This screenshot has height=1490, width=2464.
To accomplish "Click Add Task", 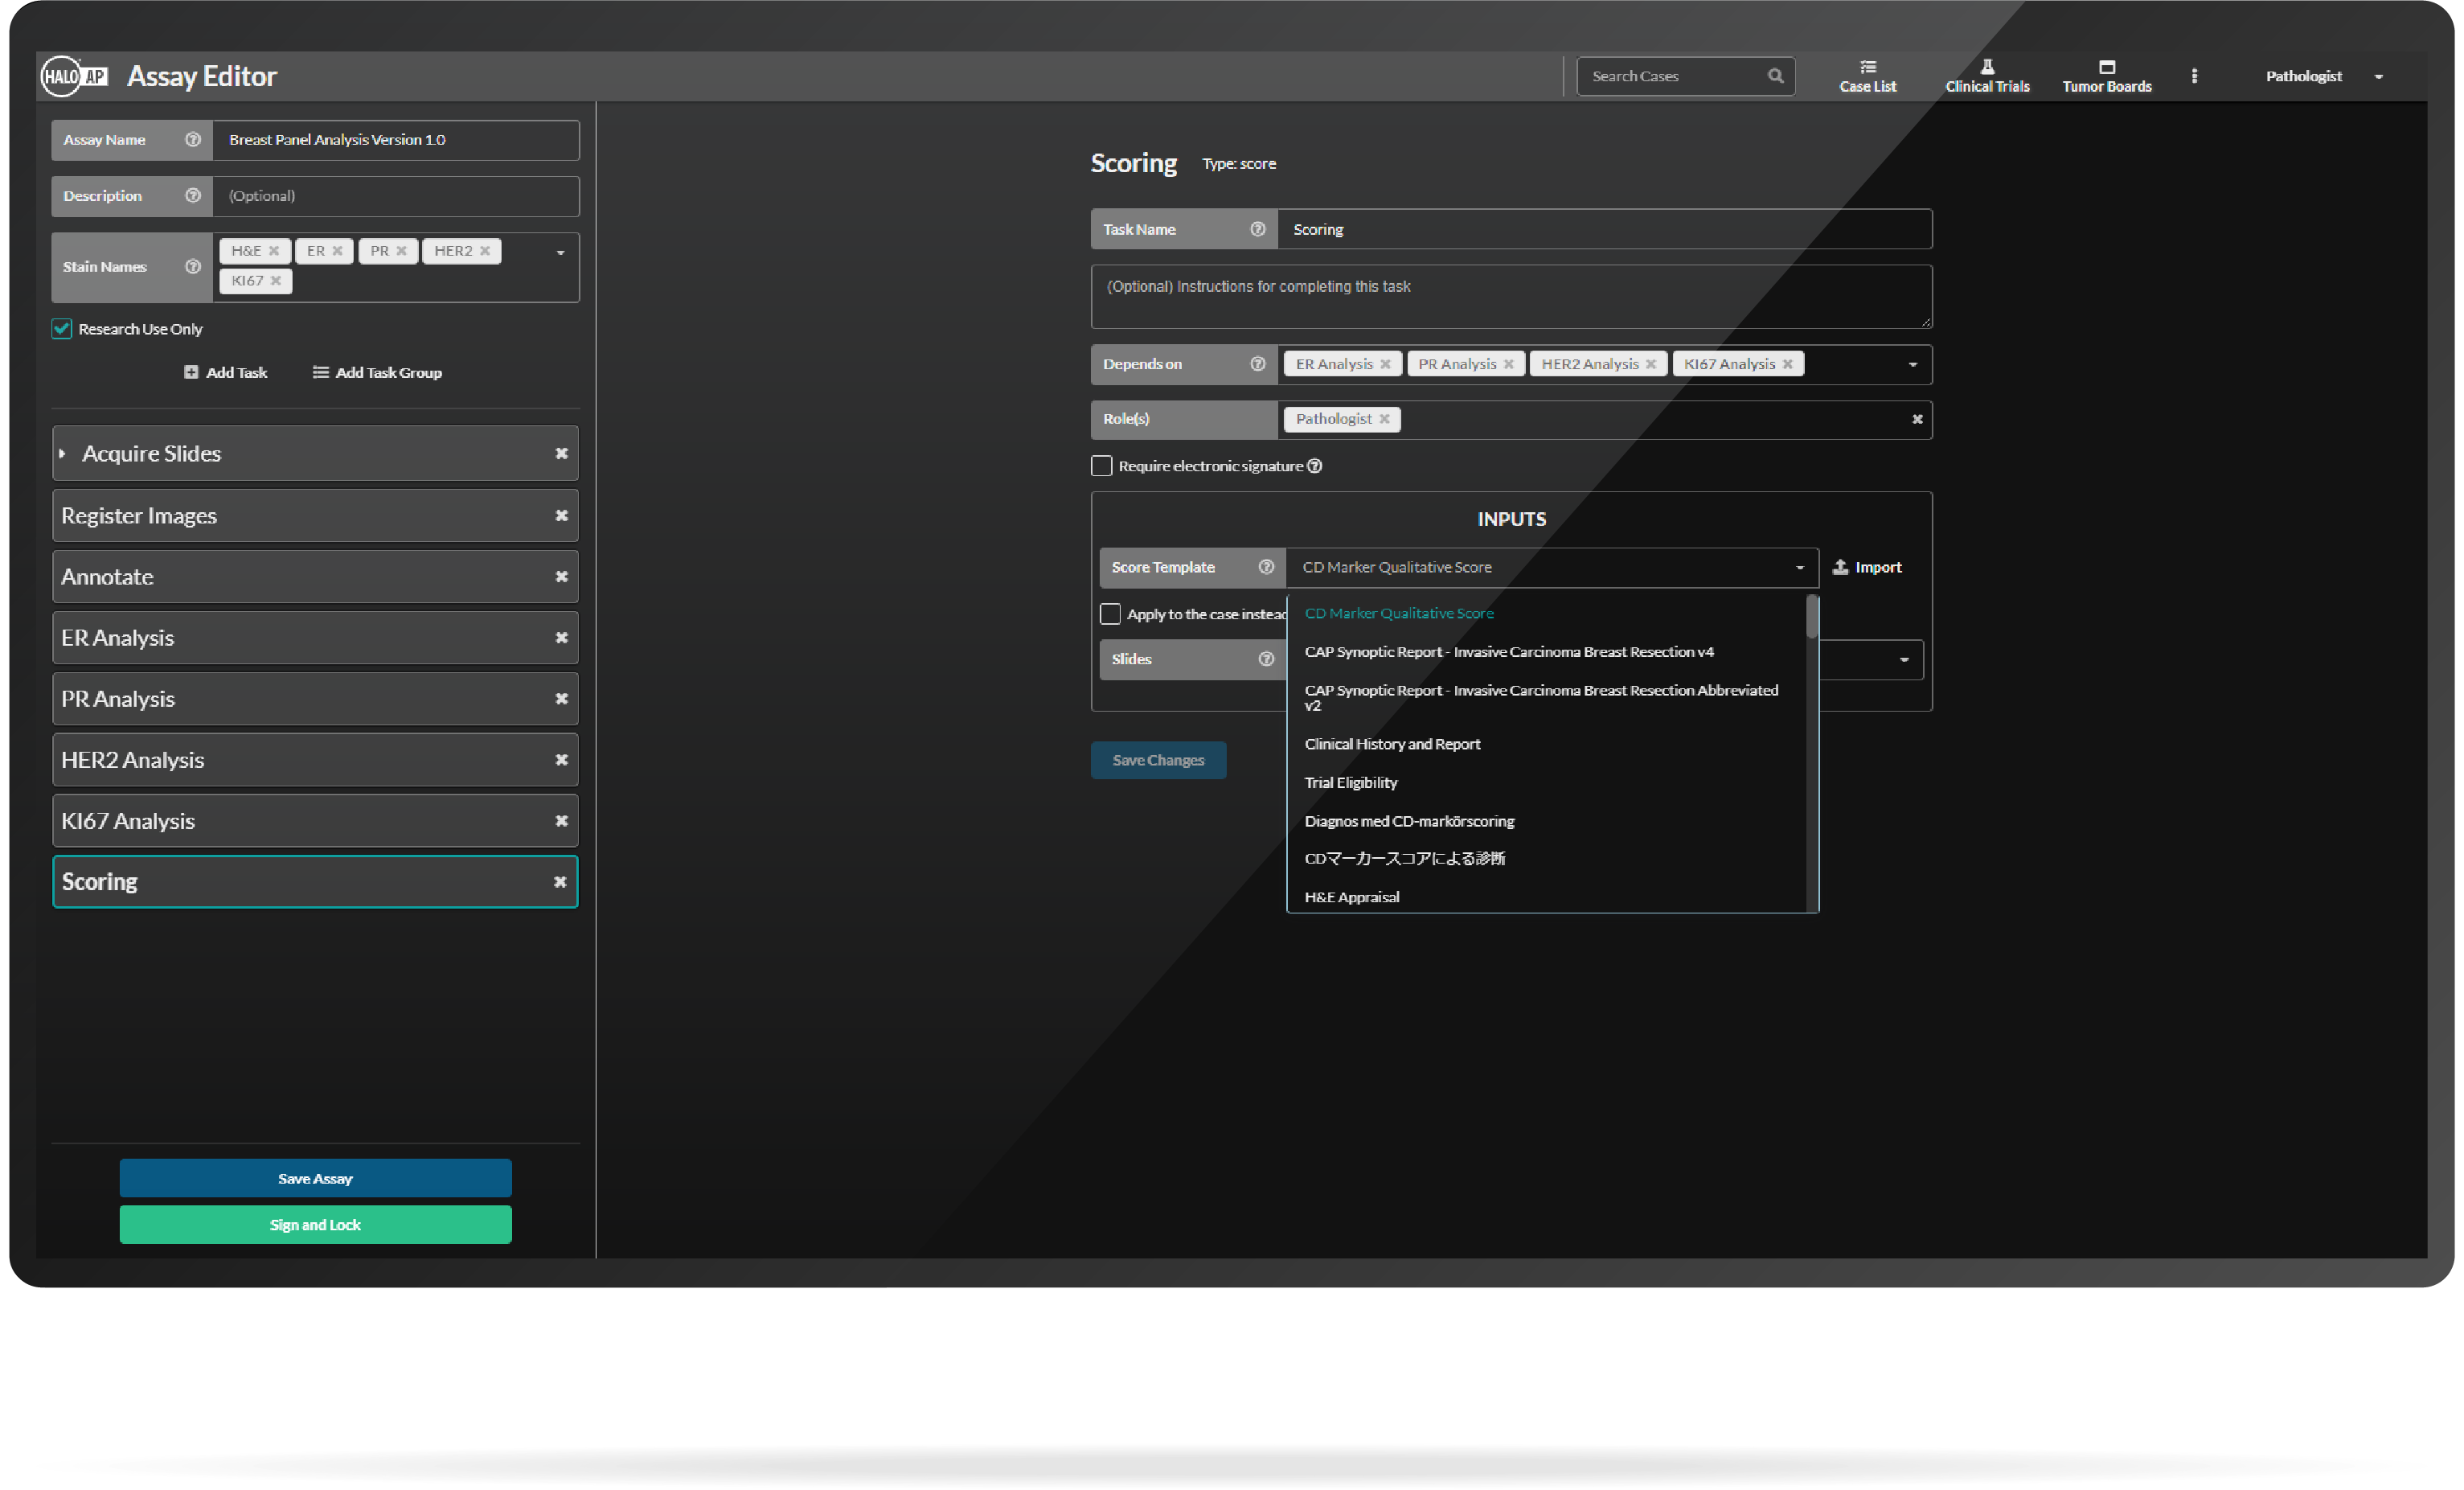I will pos(226,373).
